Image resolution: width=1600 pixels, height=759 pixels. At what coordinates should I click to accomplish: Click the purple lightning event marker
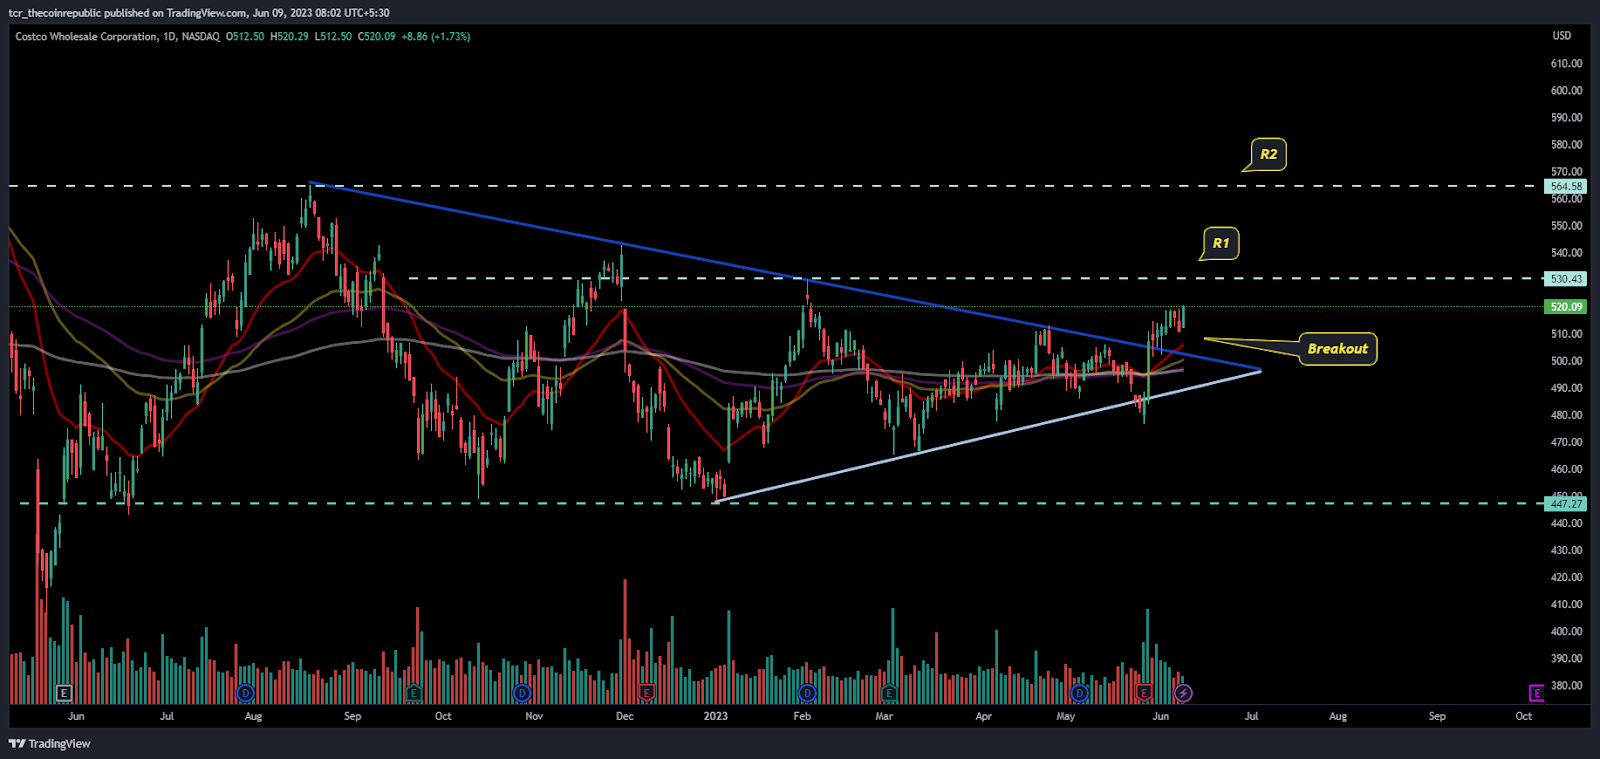(x=1184, y=693)
